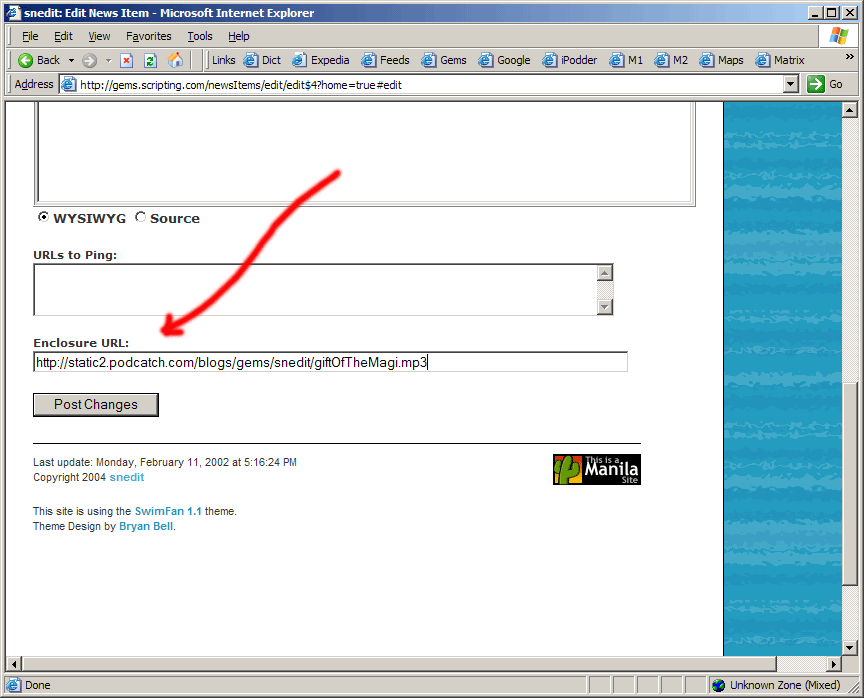
Task: Click the green Go arrow button
Action: (x=816, y=85)
